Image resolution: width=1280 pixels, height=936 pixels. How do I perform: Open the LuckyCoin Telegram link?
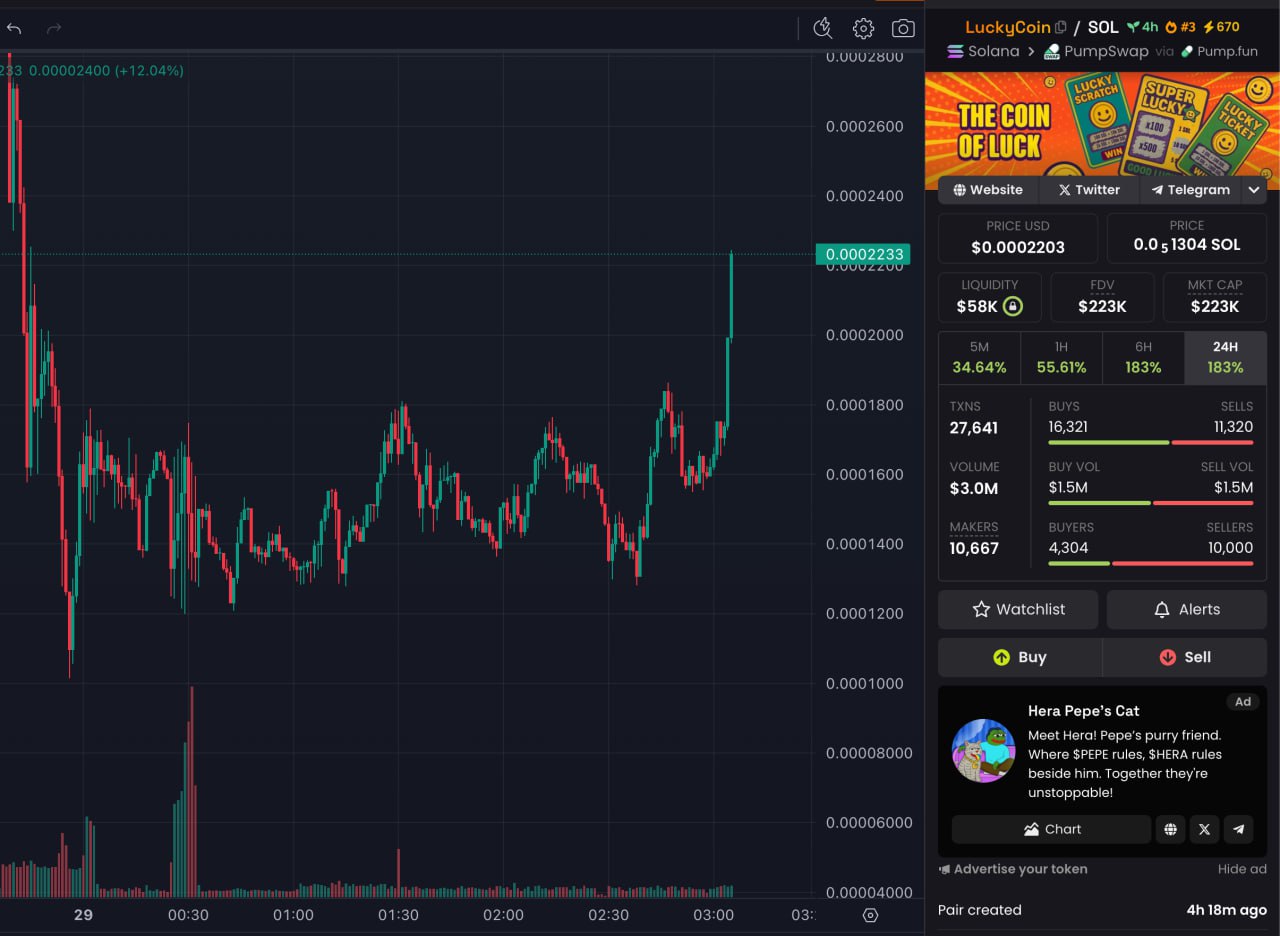[x=1190, y=189]
